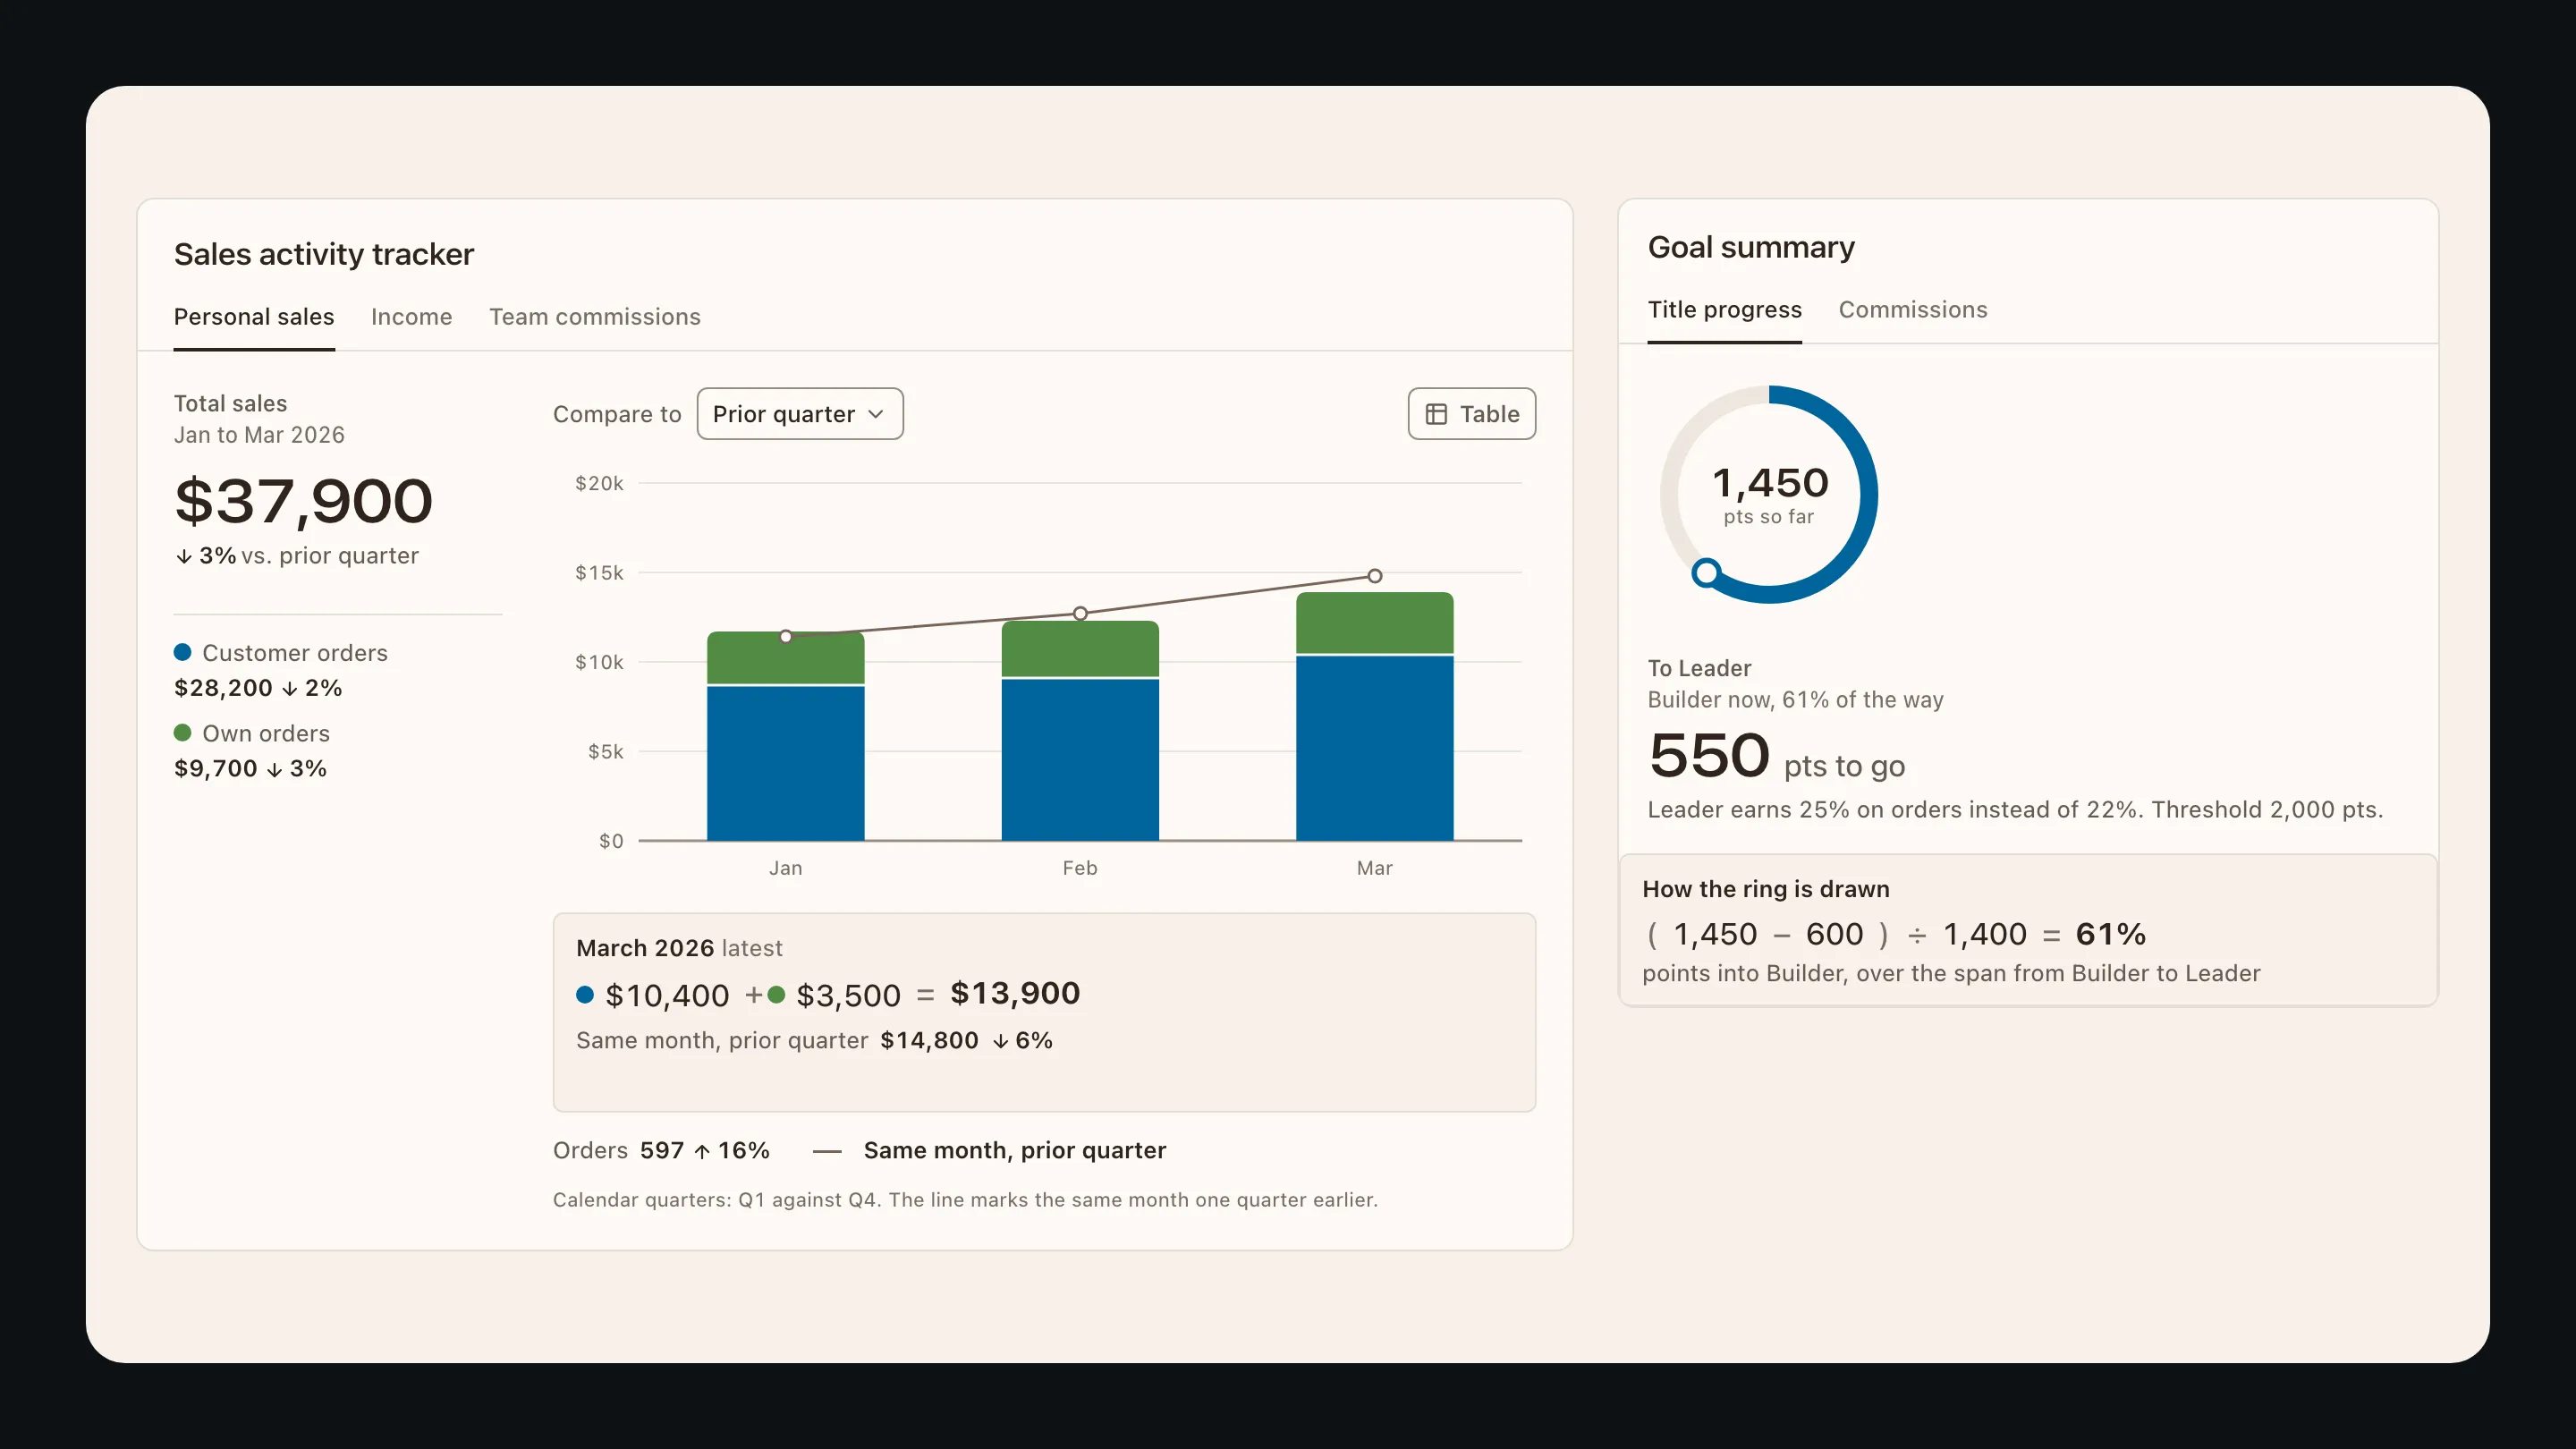The width and height of the screenshot is (2576, 1449).
Task: Click the March customer orders blue bar segment
Action: point(1374,748)
